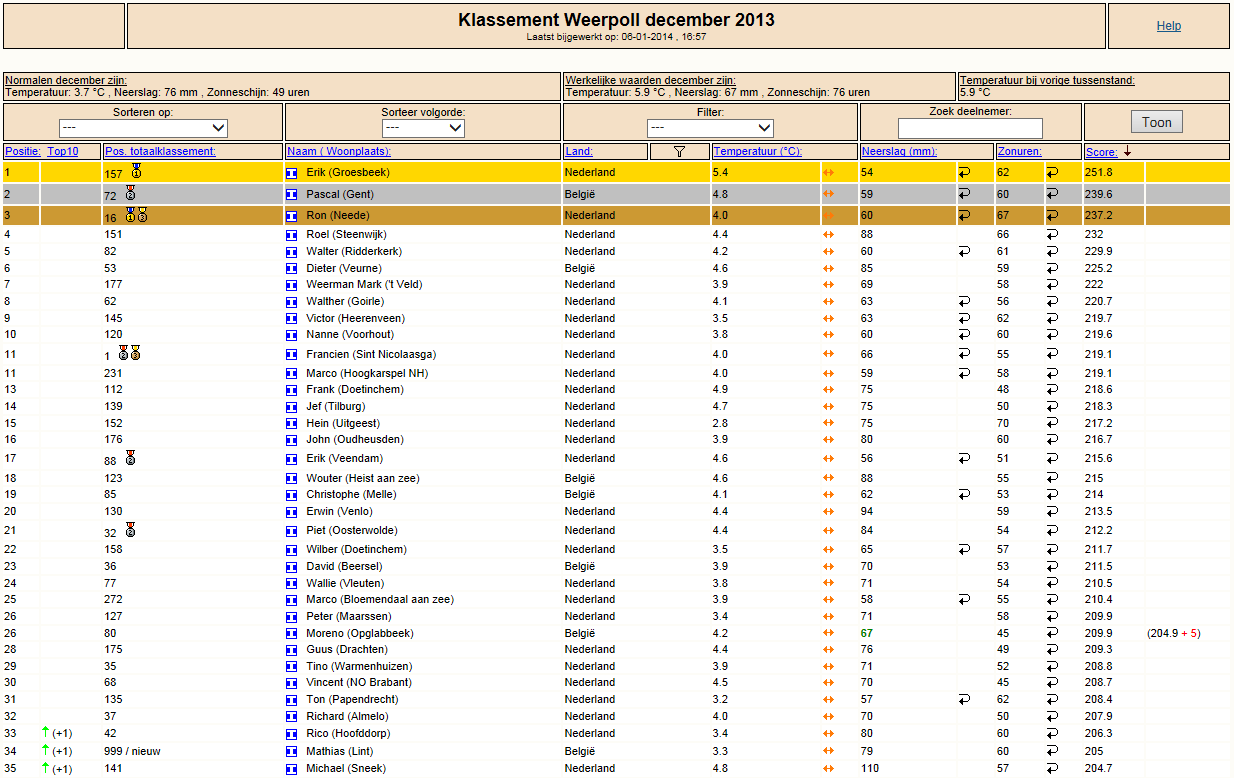Open the Filter dropdown
The image size is (1234, 778).
710,128
